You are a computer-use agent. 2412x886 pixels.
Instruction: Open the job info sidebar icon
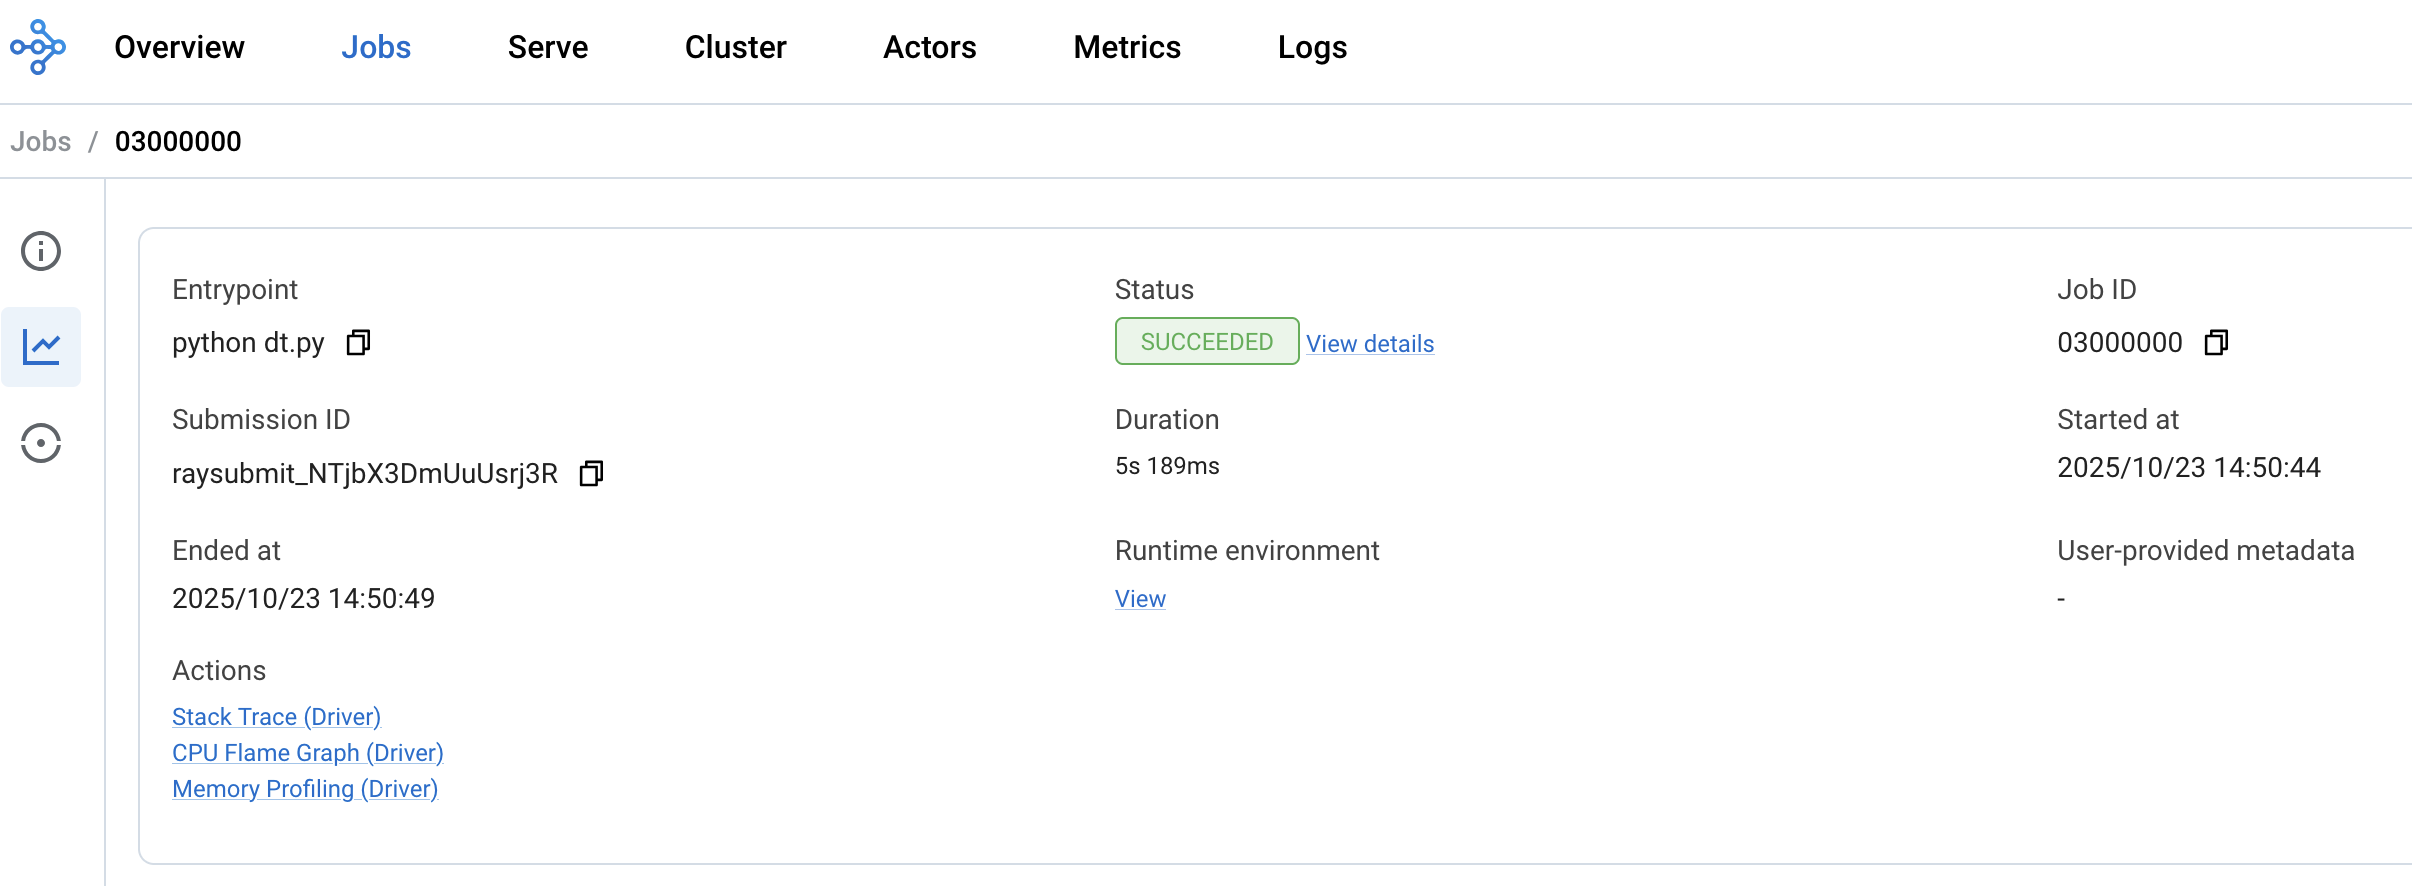tap(41, 251)
